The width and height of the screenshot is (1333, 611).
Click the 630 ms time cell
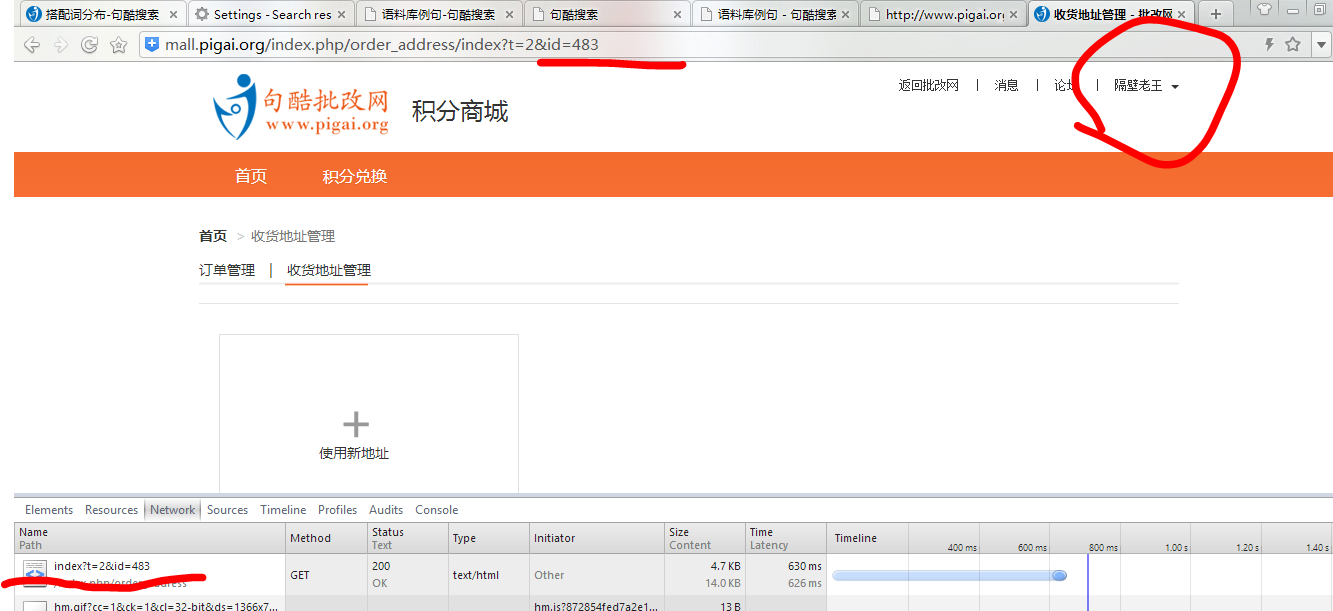(804, 566)
